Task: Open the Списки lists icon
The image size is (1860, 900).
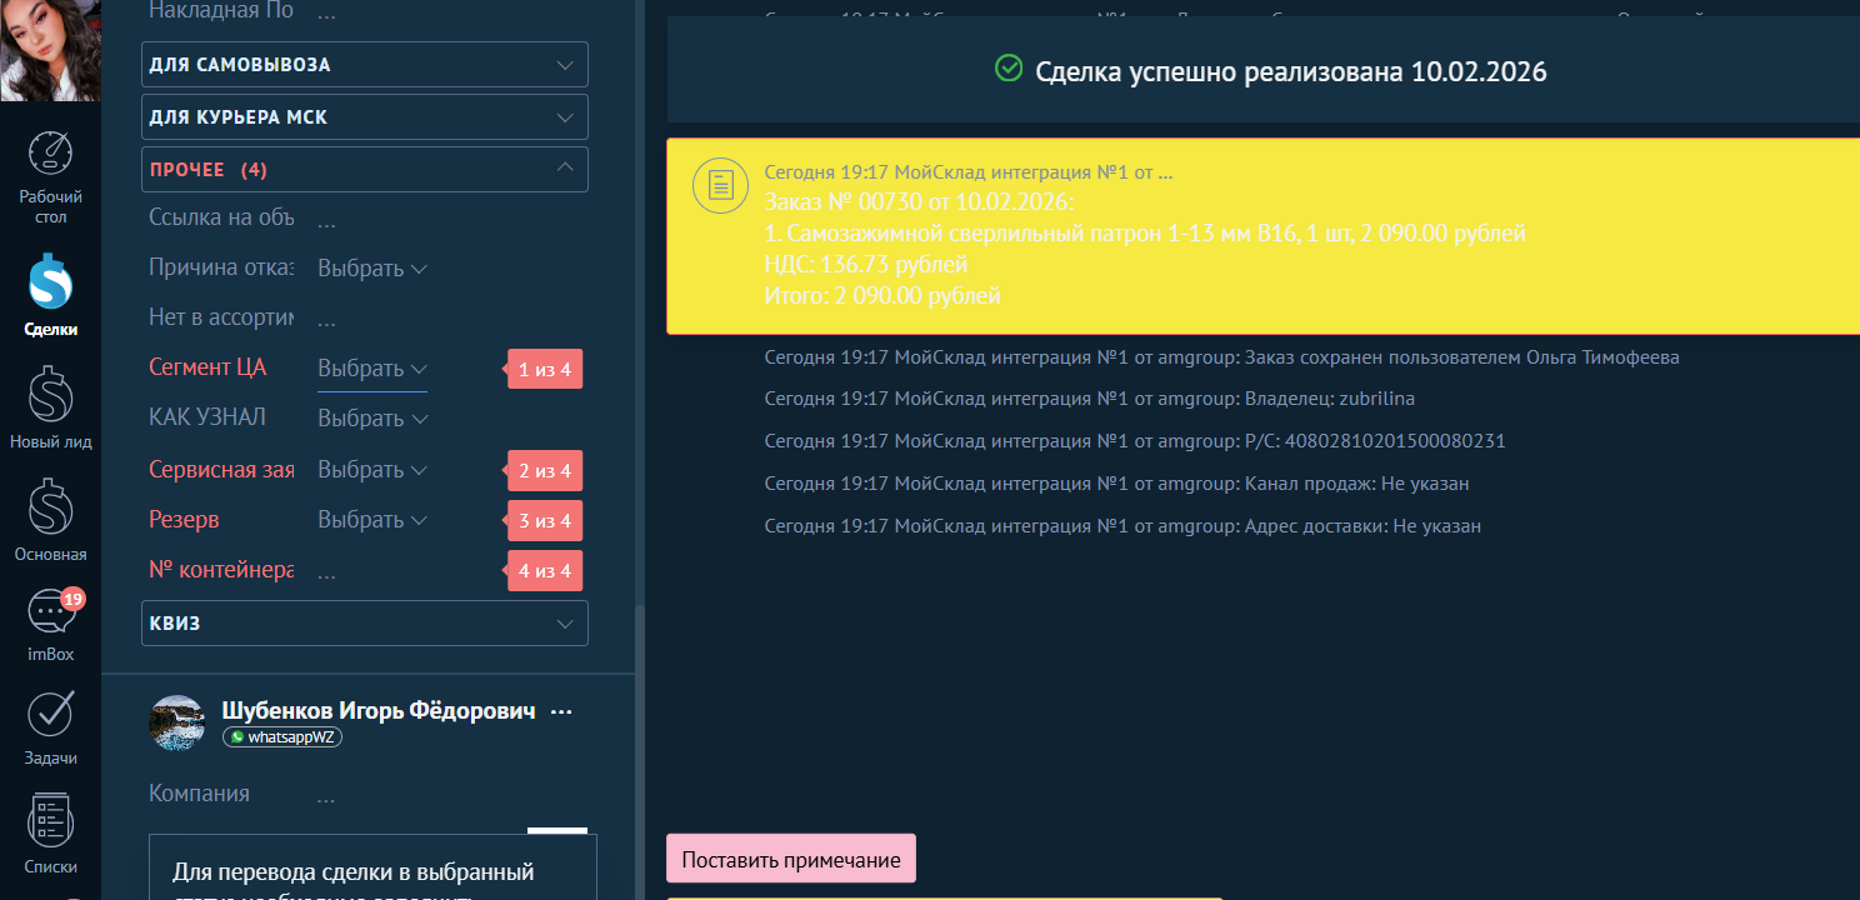Action: click(x=50, y=832)
